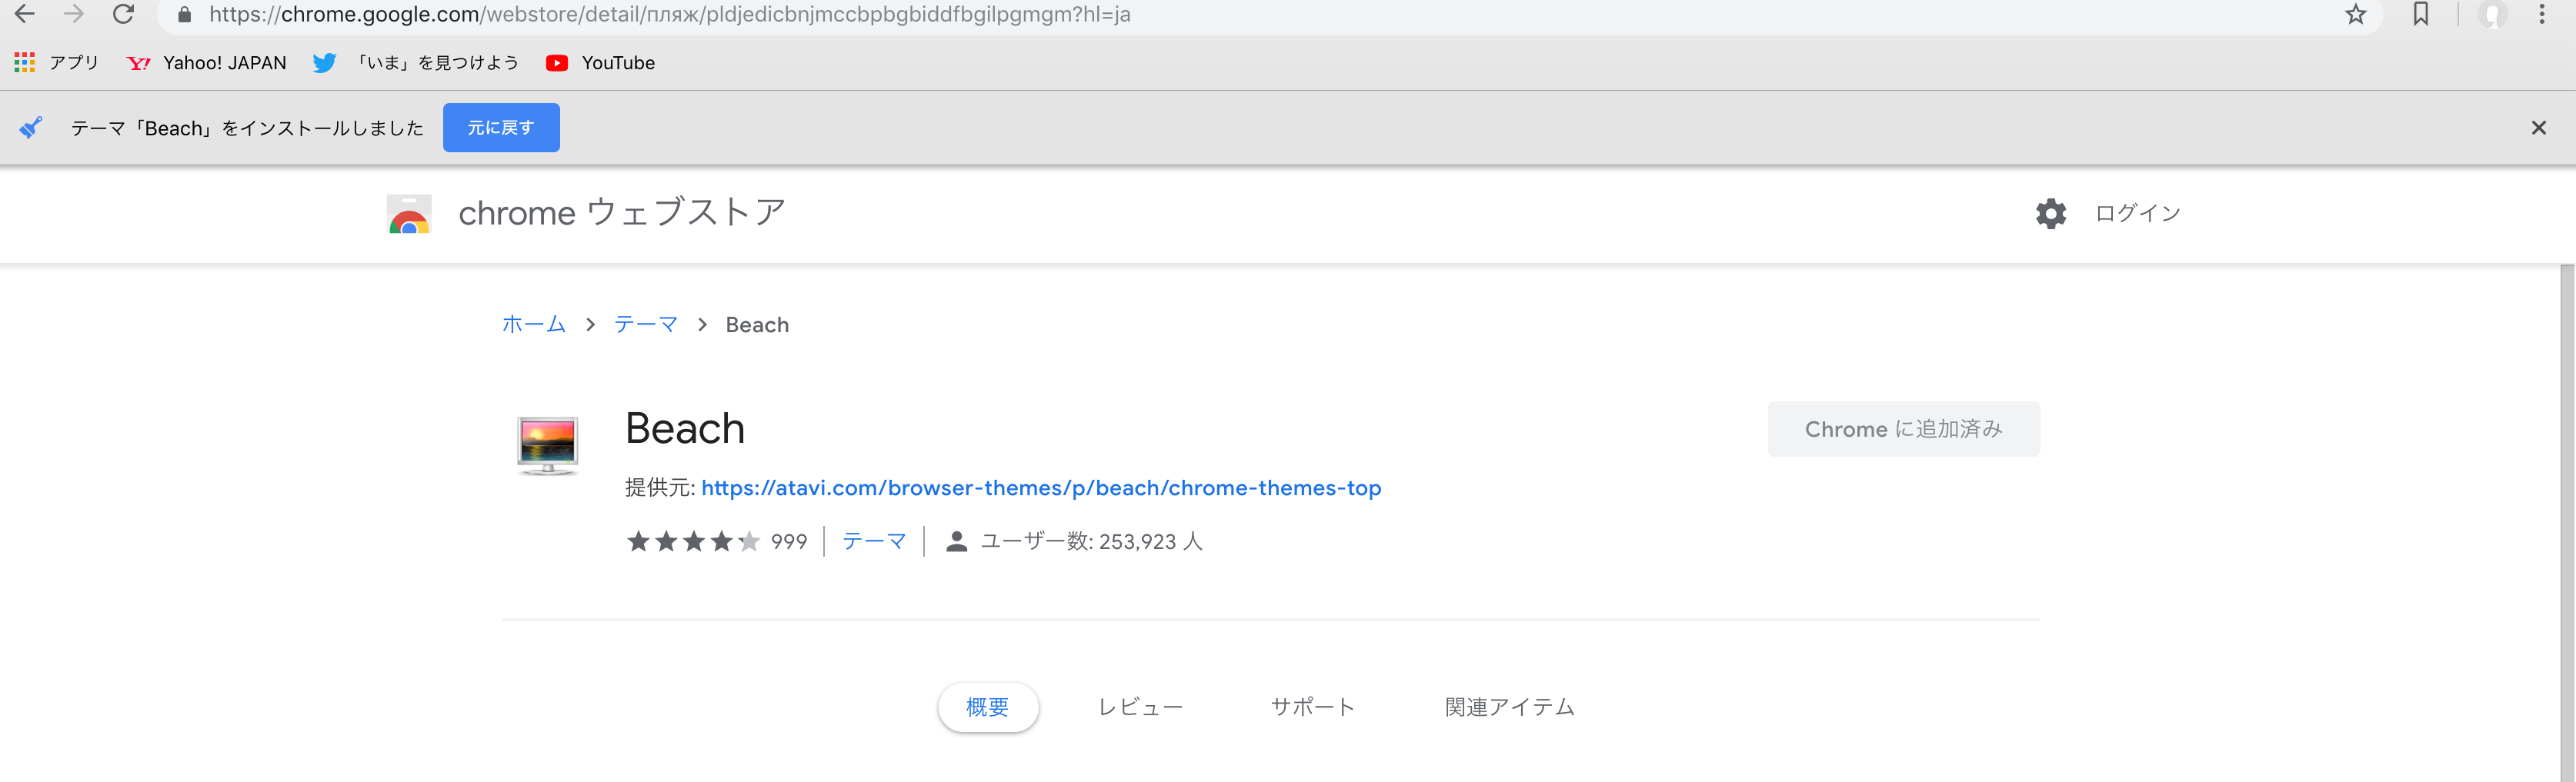Viewport: 2576px width, 782px height.
Task: Open the atavi.com provider link
Action: (1041, 488)
